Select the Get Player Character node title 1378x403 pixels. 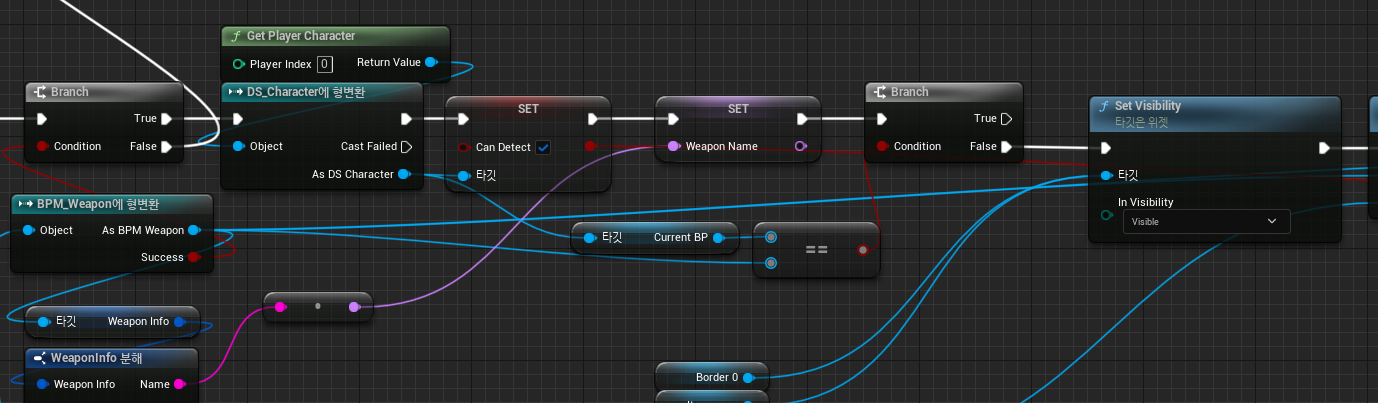[300, 36]
